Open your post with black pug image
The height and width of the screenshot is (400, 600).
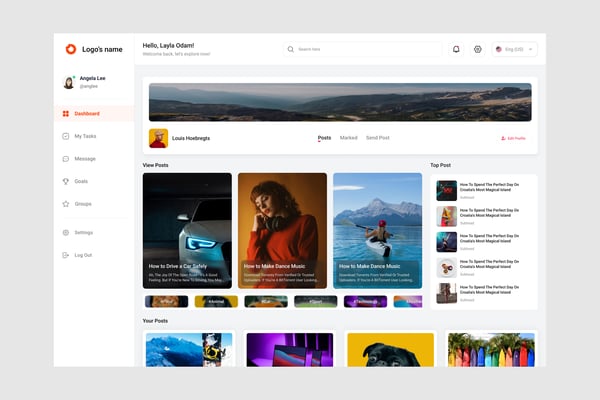tap(391, 350)
